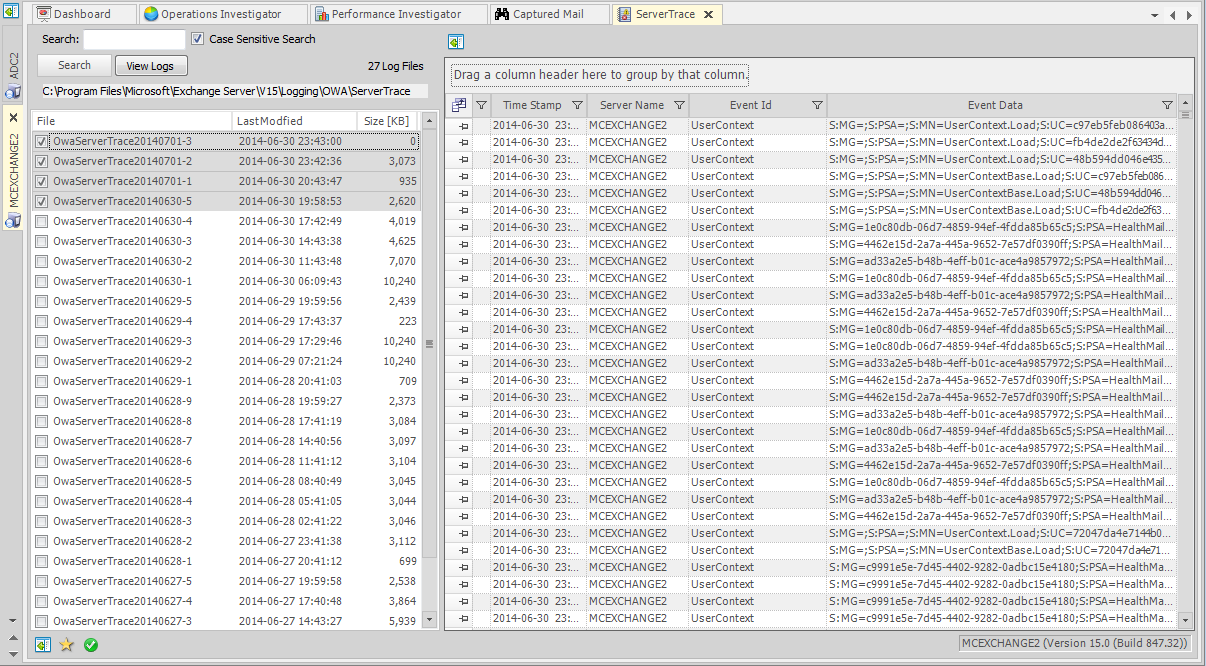Switch to the Captured Mail tab
The image size is (1206, 666).
pyautogui.click(x=551, y=14)
